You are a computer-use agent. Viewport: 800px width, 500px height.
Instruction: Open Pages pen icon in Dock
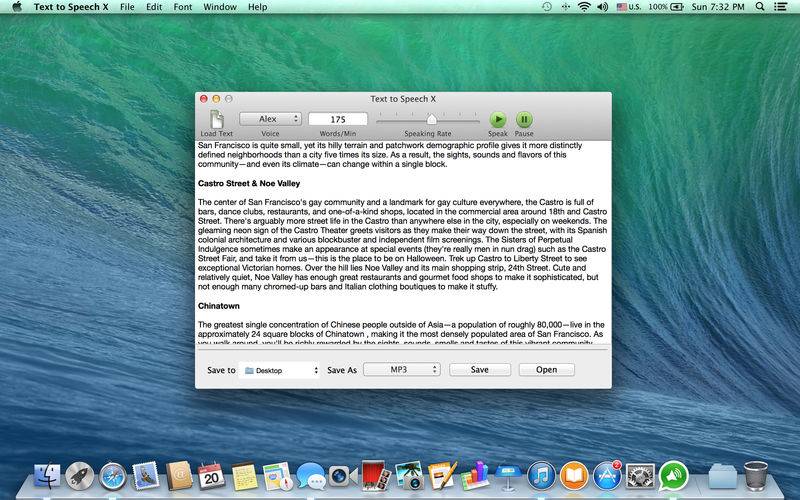tap(442, 476)
